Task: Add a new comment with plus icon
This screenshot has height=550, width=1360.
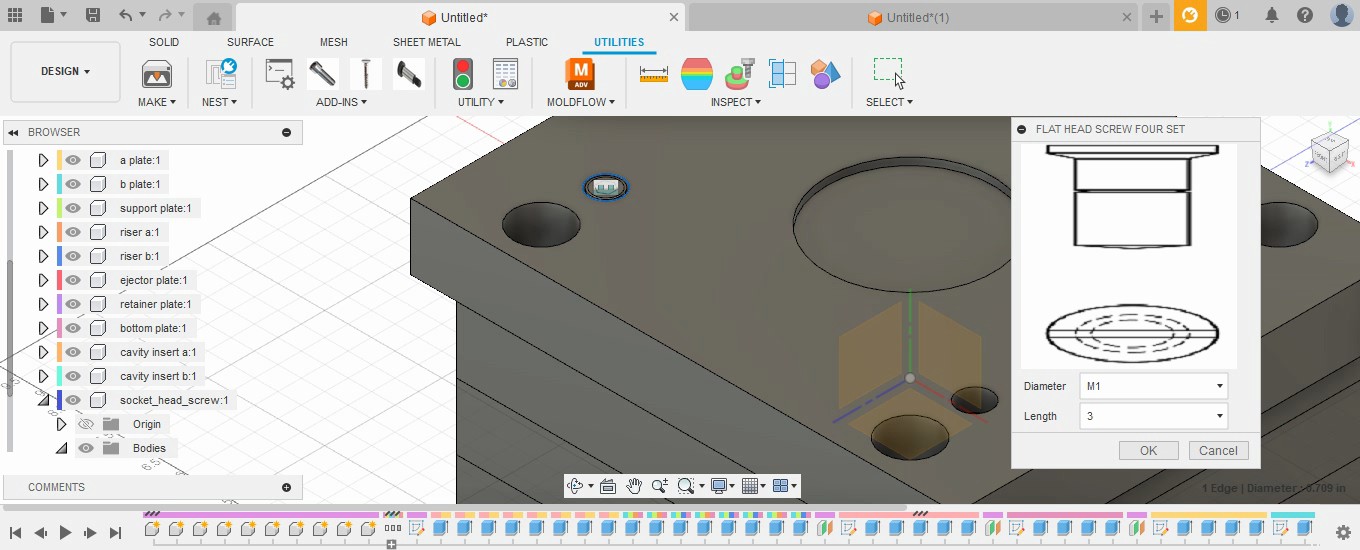Action: [x=287, y=488]
